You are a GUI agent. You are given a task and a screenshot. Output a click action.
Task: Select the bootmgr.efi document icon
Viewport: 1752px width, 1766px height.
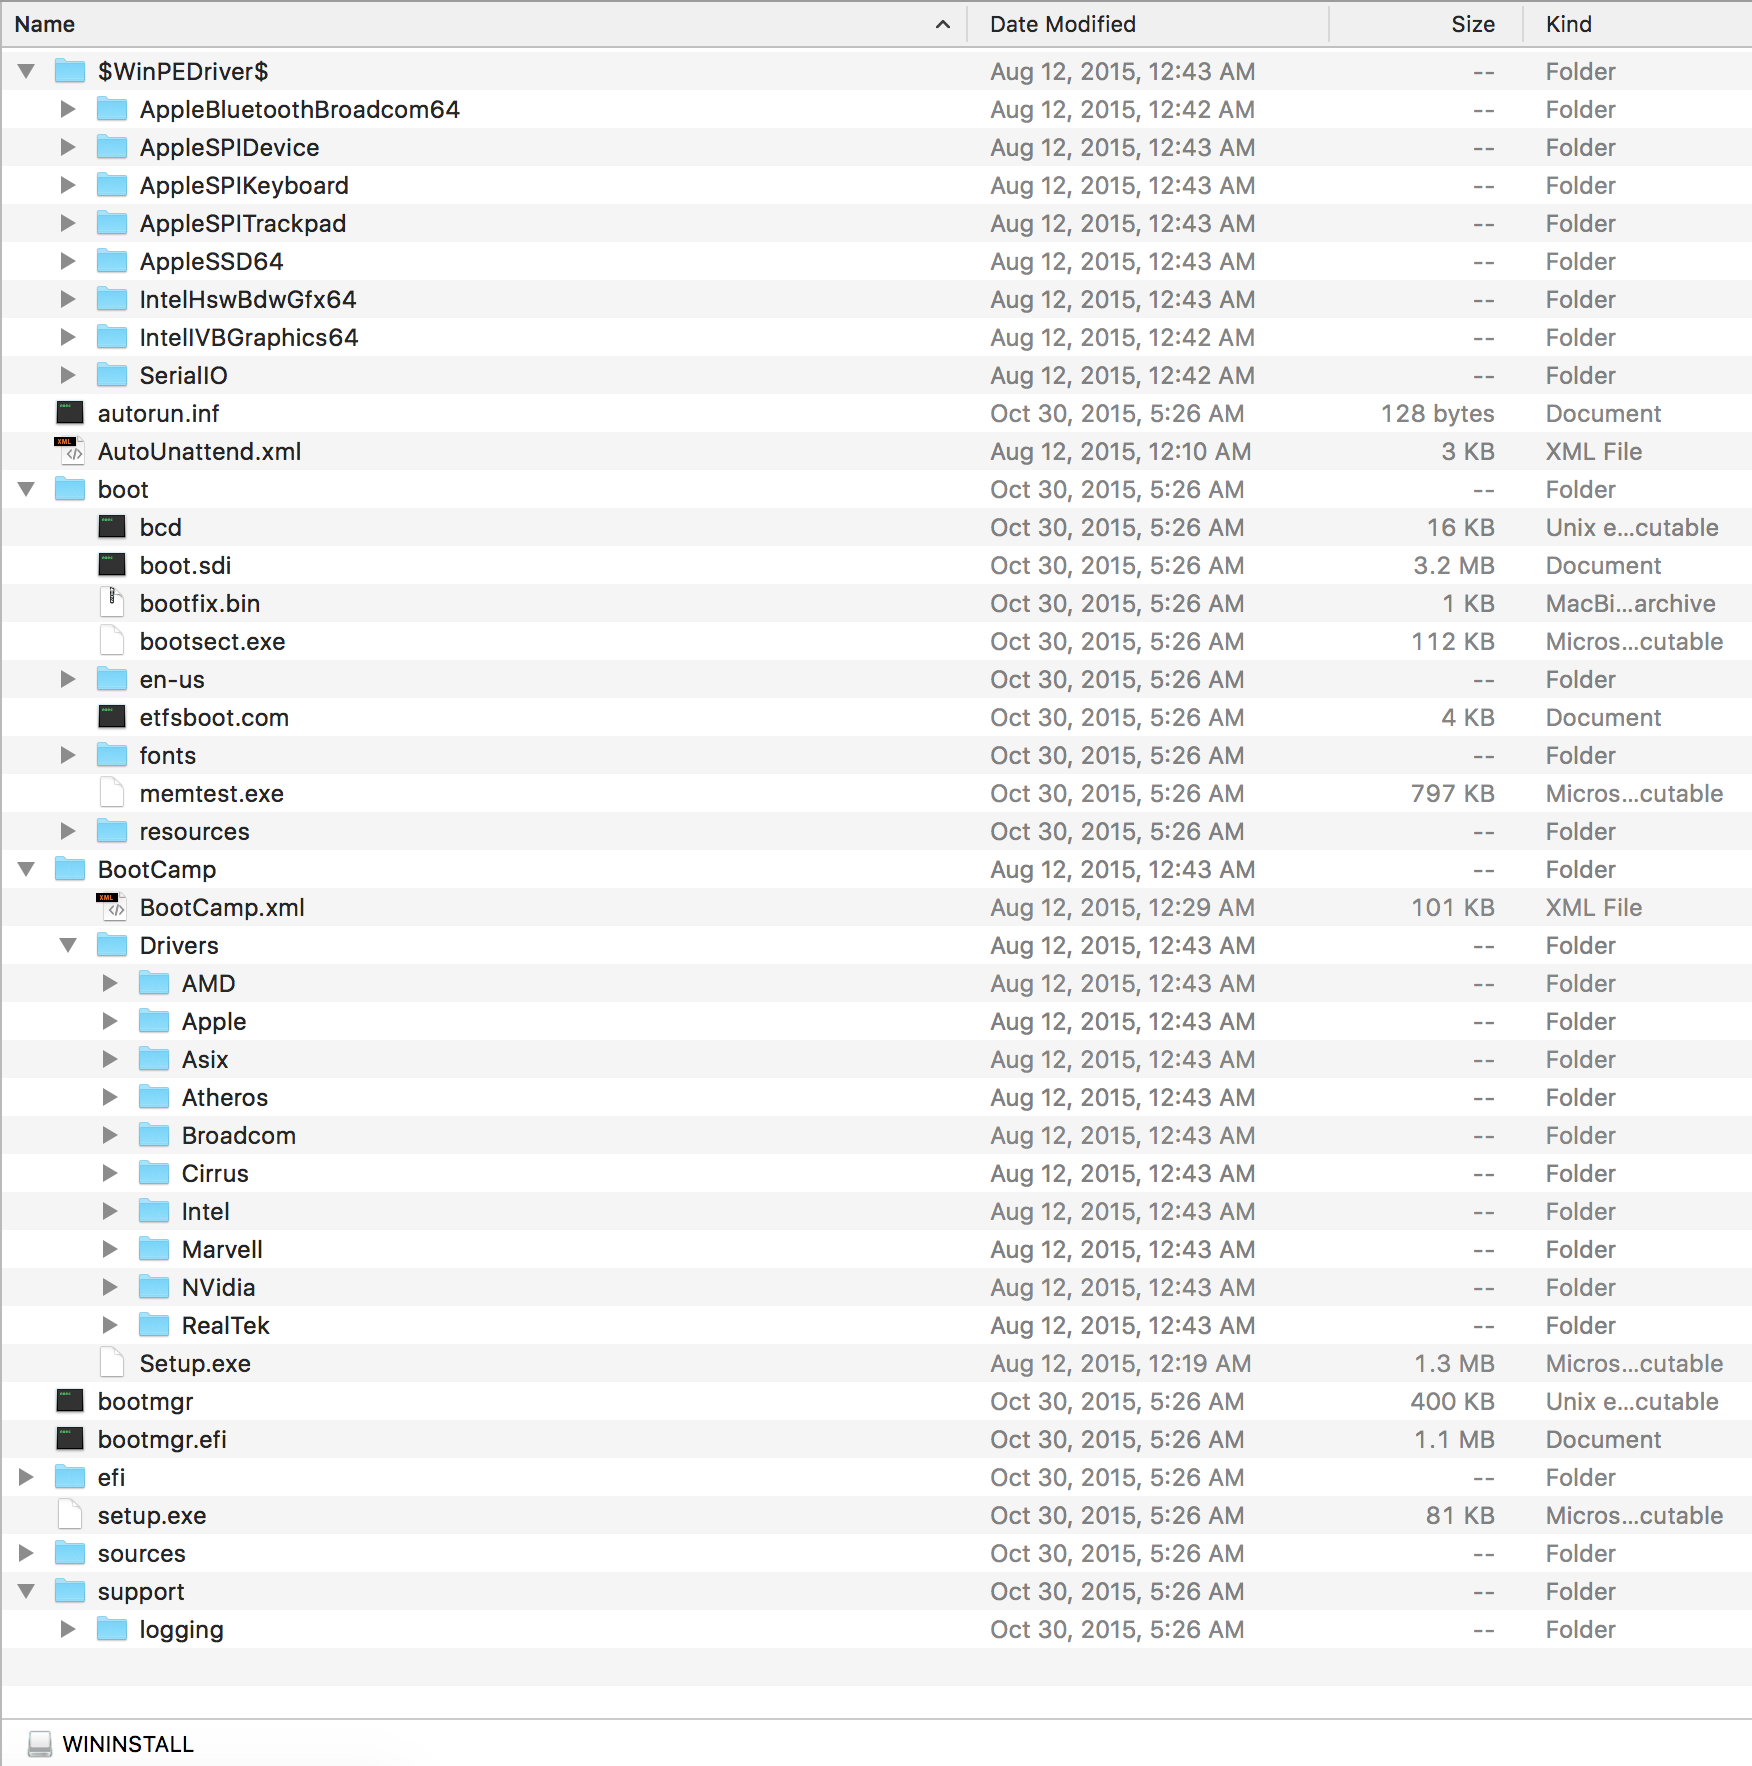[x=70, y=1439]
